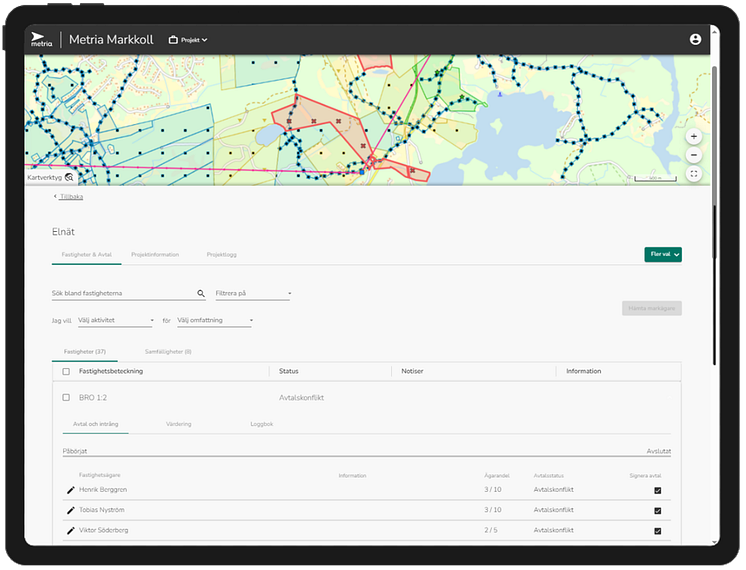Switch to the Projektinformation tab

point(155,255)
